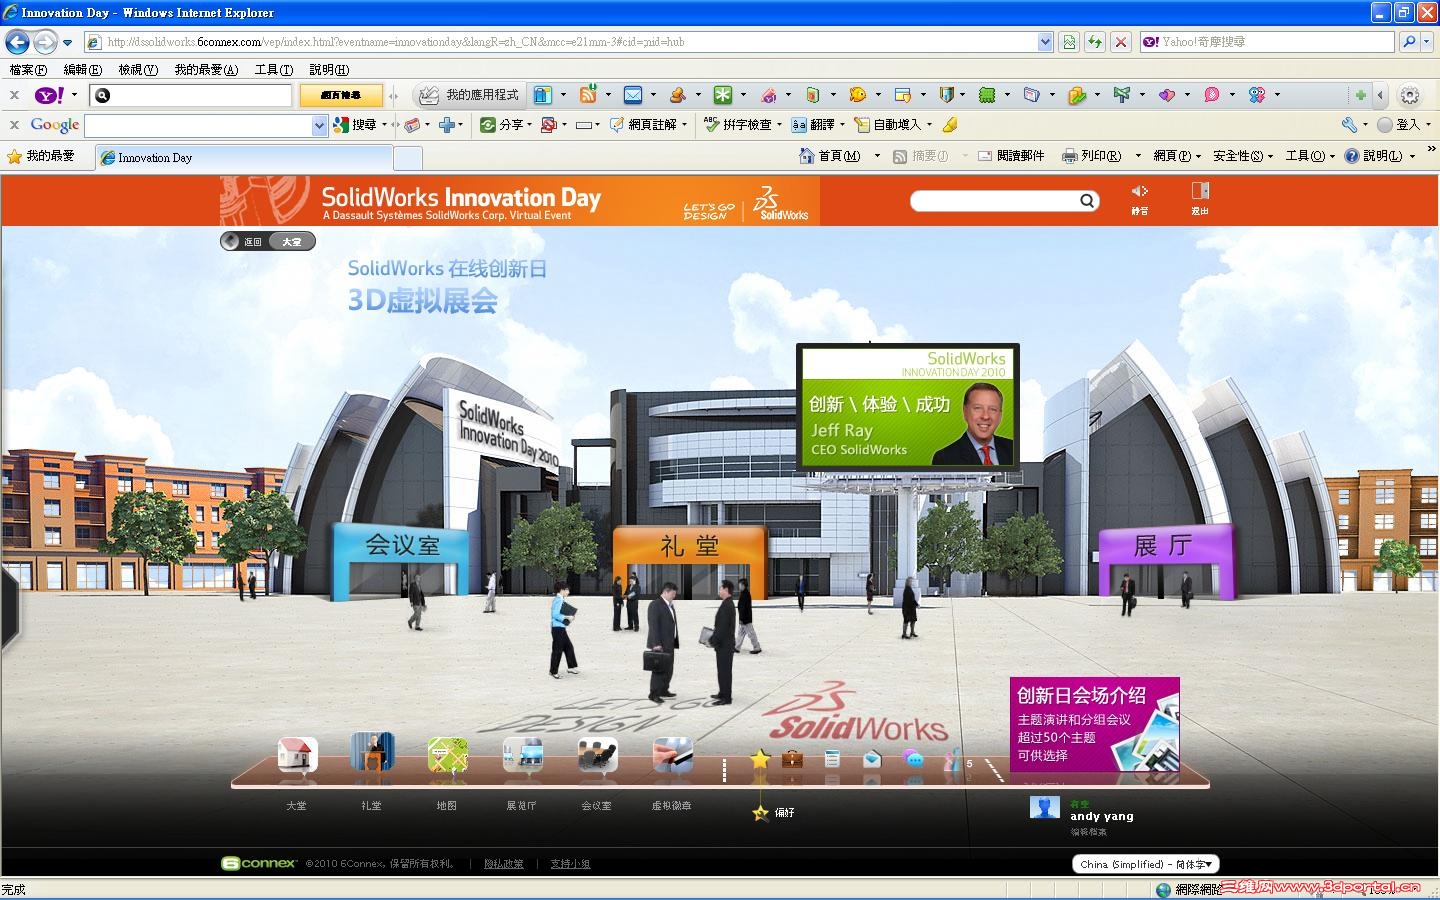Viewport: 1440px width, 900px height.
Task: Open the chat bubbles icon in dock
Action: click(x=913, y=759)
